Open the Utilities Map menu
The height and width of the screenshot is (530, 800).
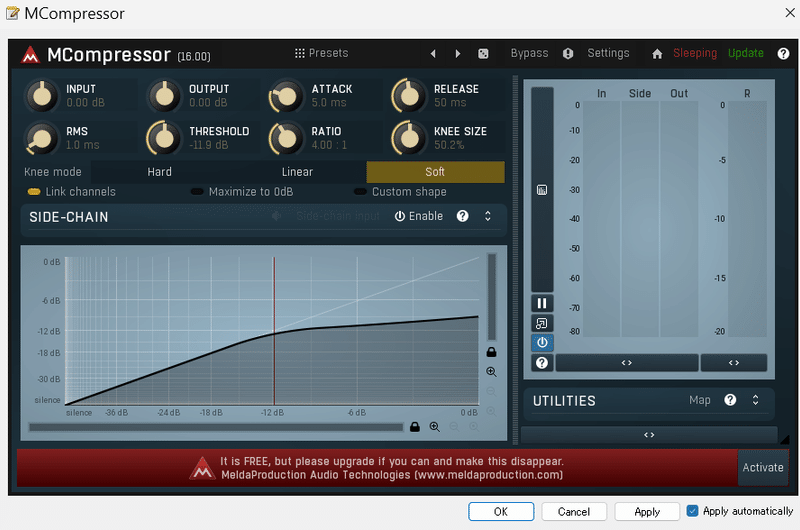pos(699,400)
